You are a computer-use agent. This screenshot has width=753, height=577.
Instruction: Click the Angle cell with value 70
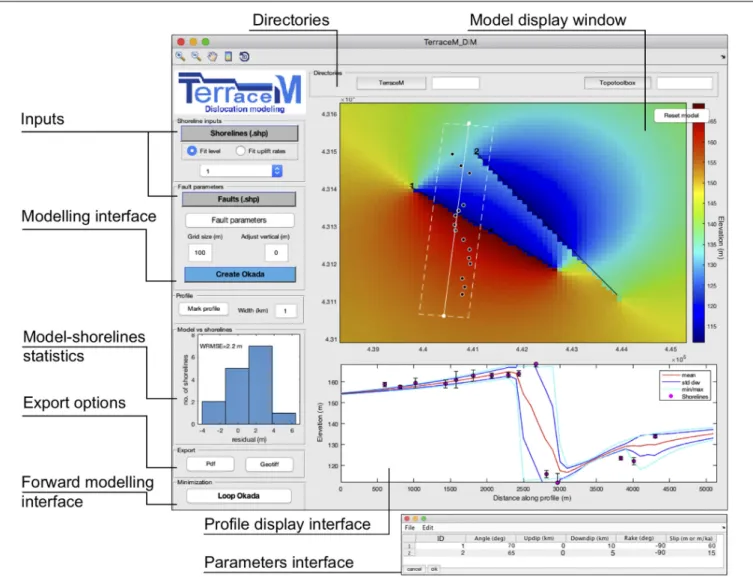[490, 546]
